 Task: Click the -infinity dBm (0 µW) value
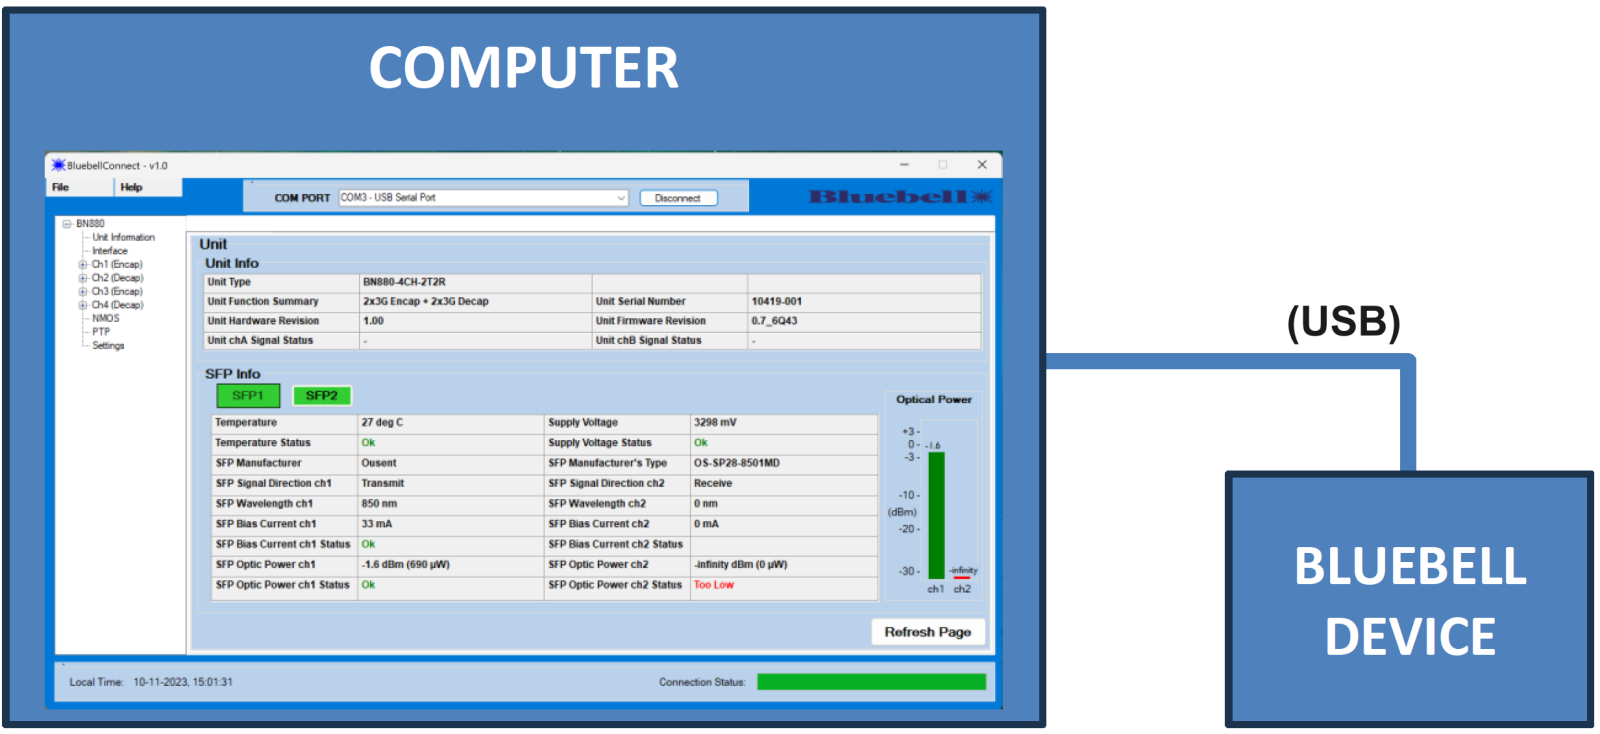coord(741,565)
